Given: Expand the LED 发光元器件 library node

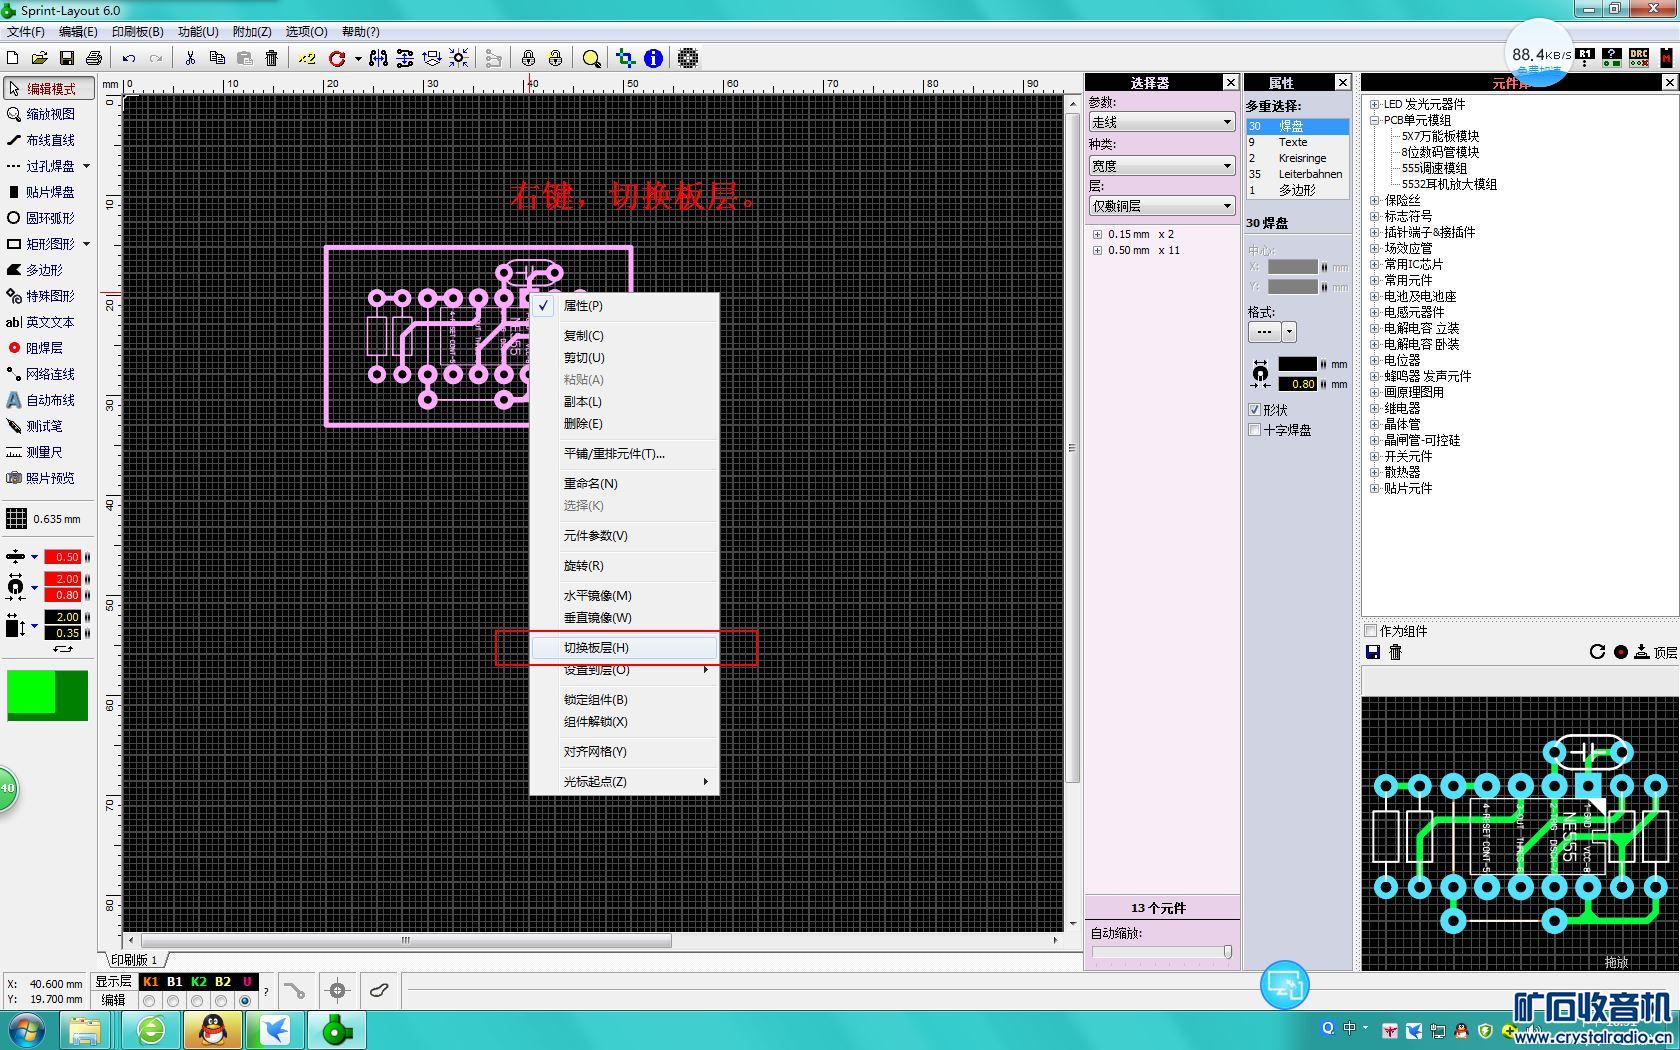Looking at the screenshot, I should click(1374, 104).
